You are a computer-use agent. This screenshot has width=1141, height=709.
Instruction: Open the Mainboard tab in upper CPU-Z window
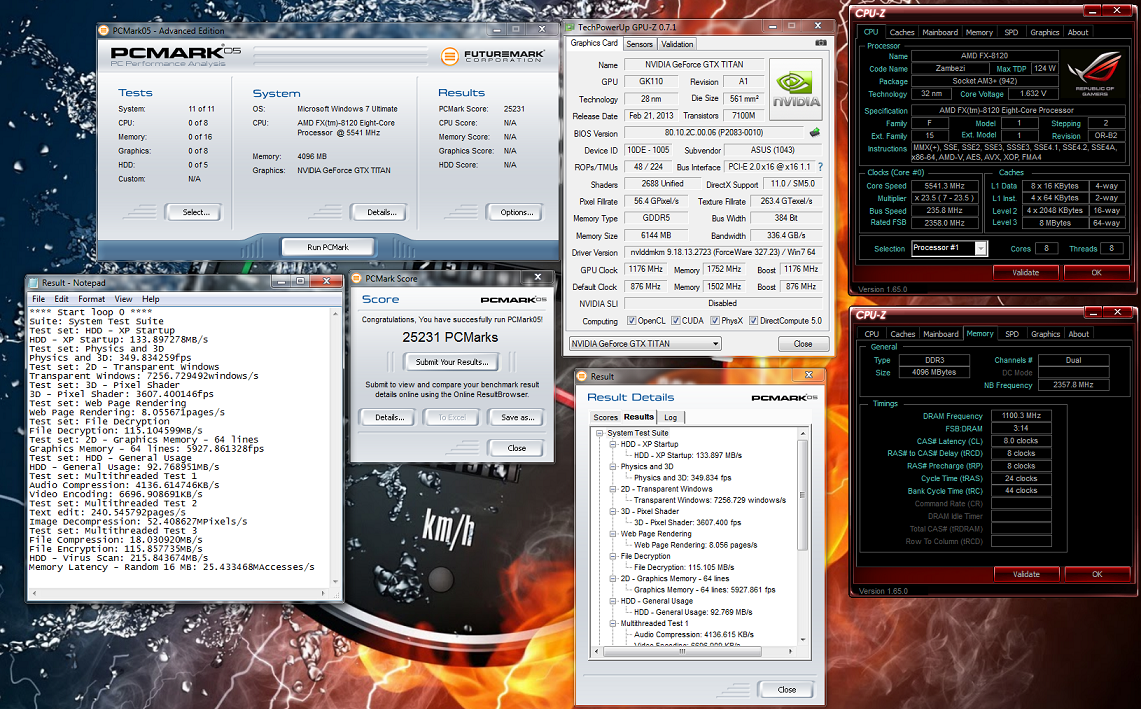point(940,32)
